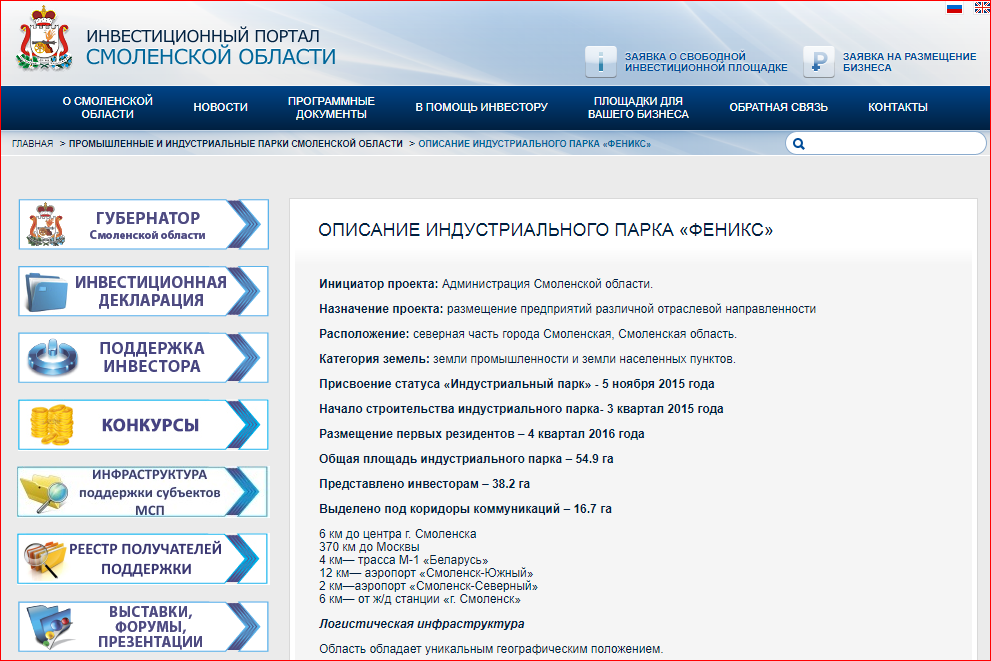The image size is (991, 661).
Task: Open industrial parks breadcrumb link
Action: pos(236,144)
